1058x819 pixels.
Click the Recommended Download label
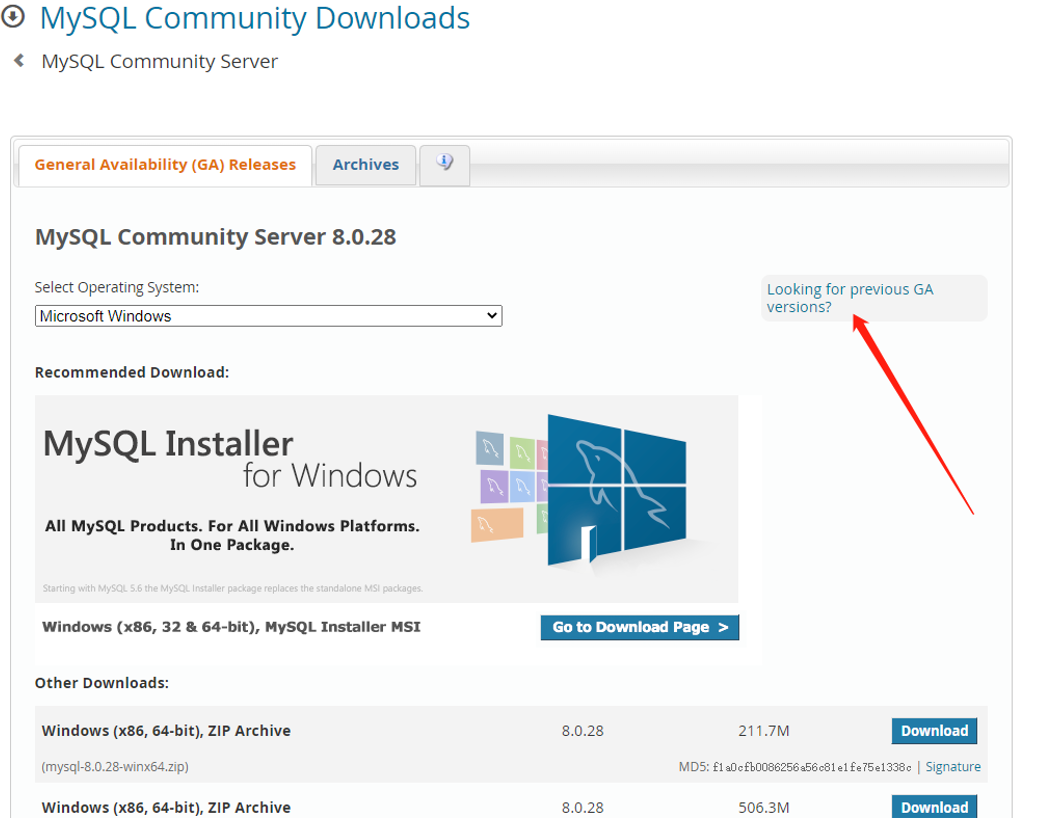[x=132, y=372]
